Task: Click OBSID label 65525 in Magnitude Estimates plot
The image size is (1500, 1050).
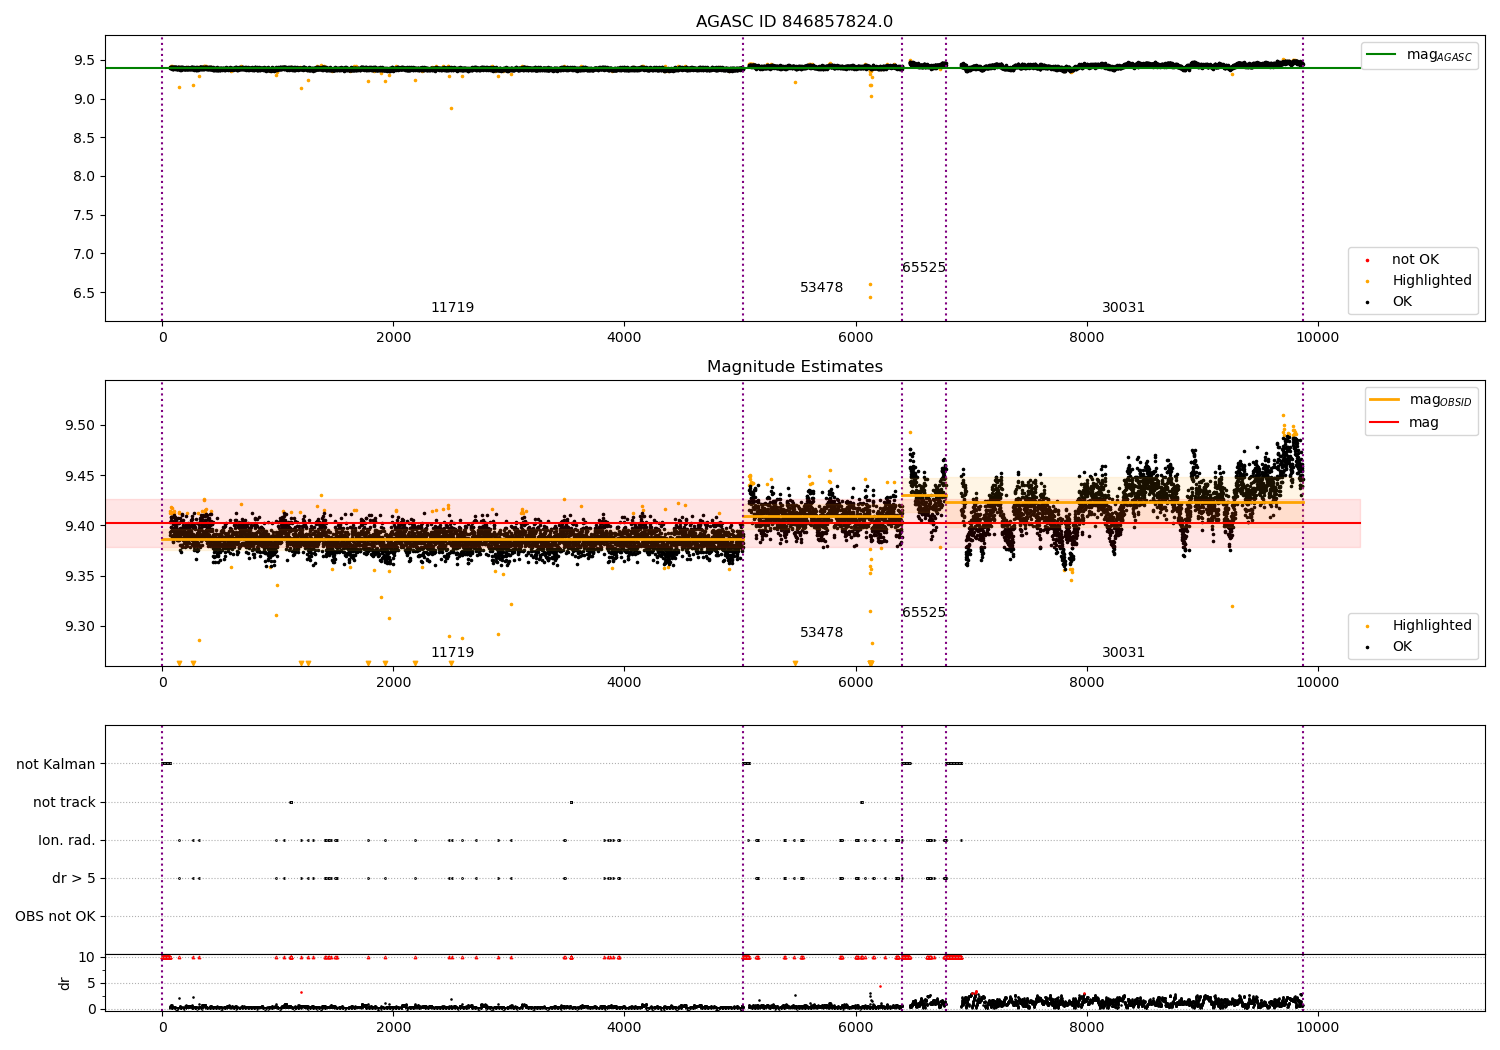Action: point(924,613)
